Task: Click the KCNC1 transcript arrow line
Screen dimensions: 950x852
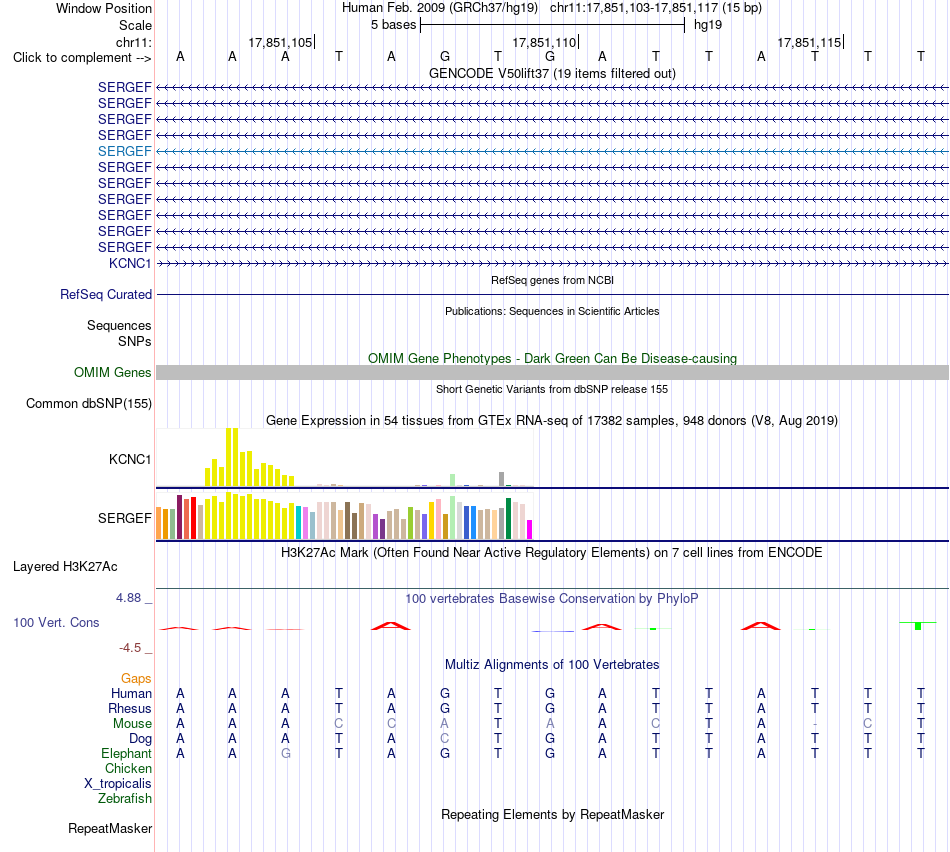Action: point(552,264)
